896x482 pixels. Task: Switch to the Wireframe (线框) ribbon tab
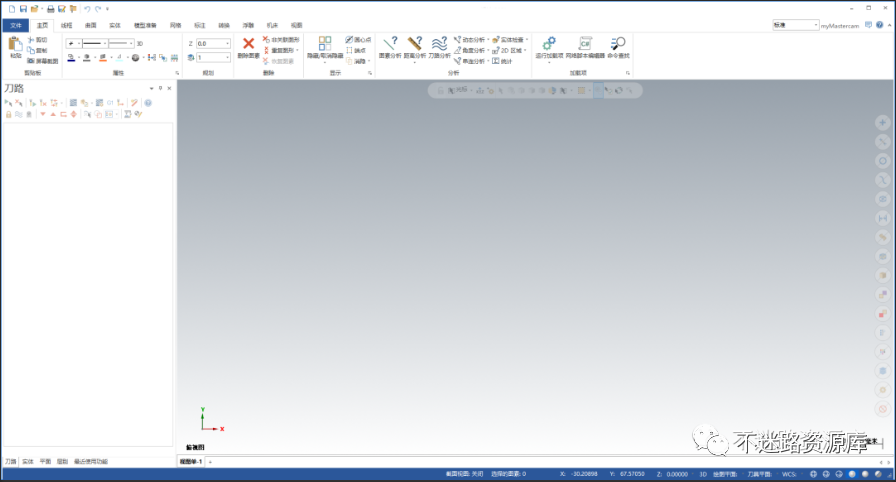click(x=67, y=25)
